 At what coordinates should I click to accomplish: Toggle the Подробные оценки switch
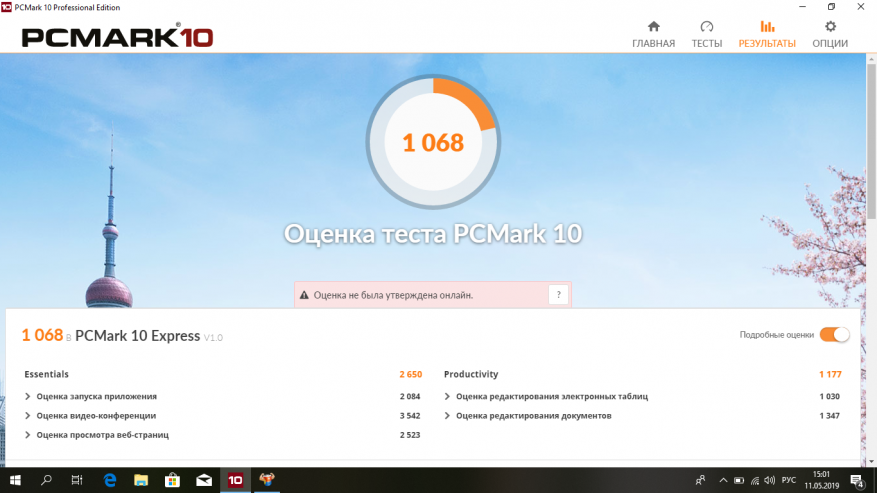pyautogui.click(x=834, y=335)
